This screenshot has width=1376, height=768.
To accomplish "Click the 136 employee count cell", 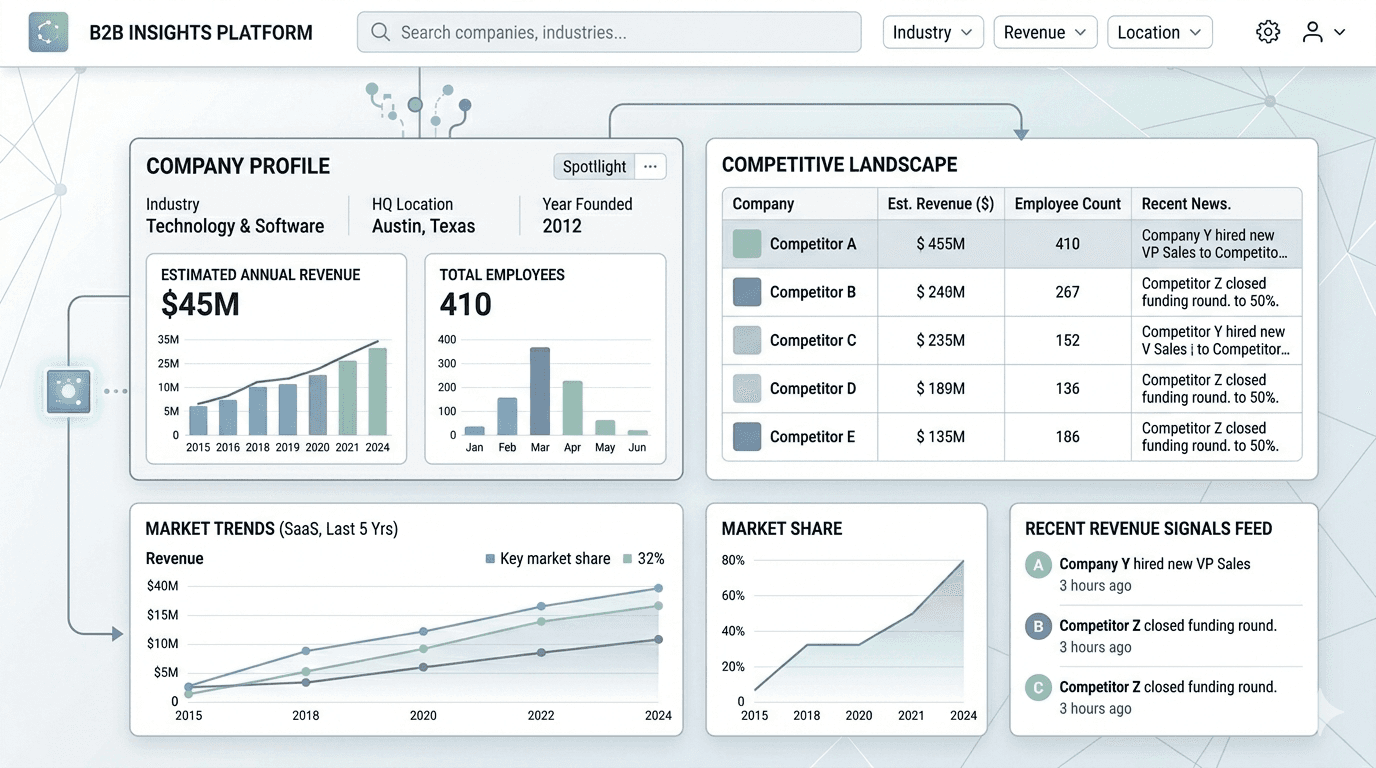I will click(x=1067, y=389).
